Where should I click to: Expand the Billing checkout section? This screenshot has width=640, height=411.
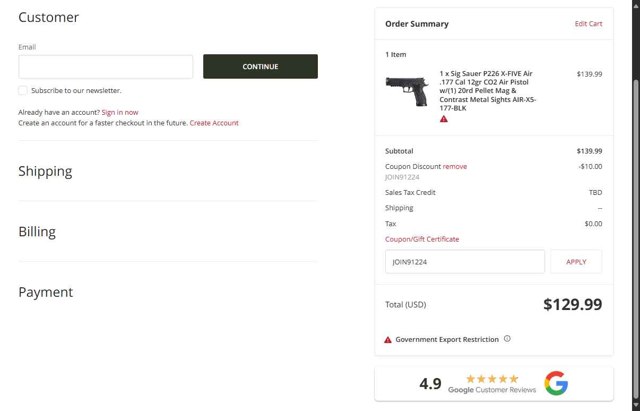point(37,232)
